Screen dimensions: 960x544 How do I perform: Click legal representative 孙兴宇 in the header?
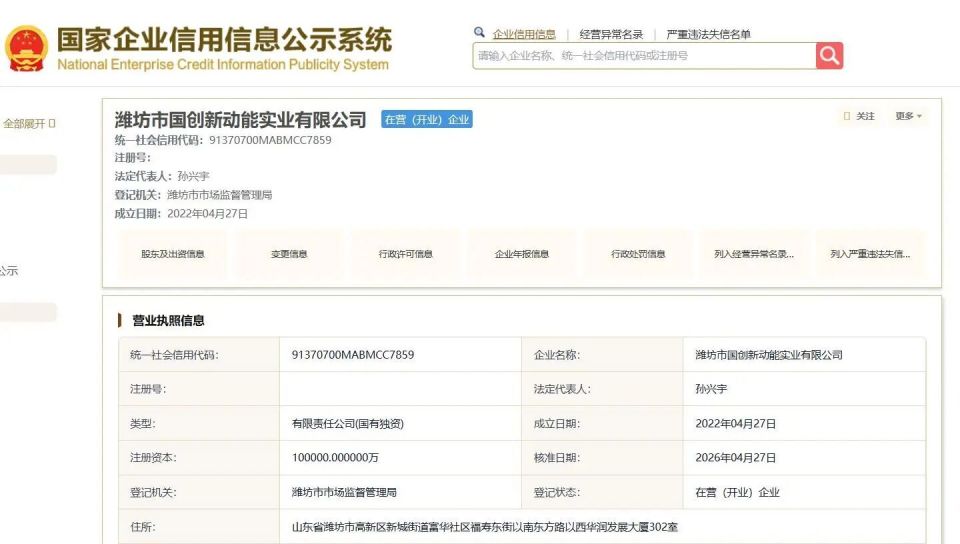(193, 176)
